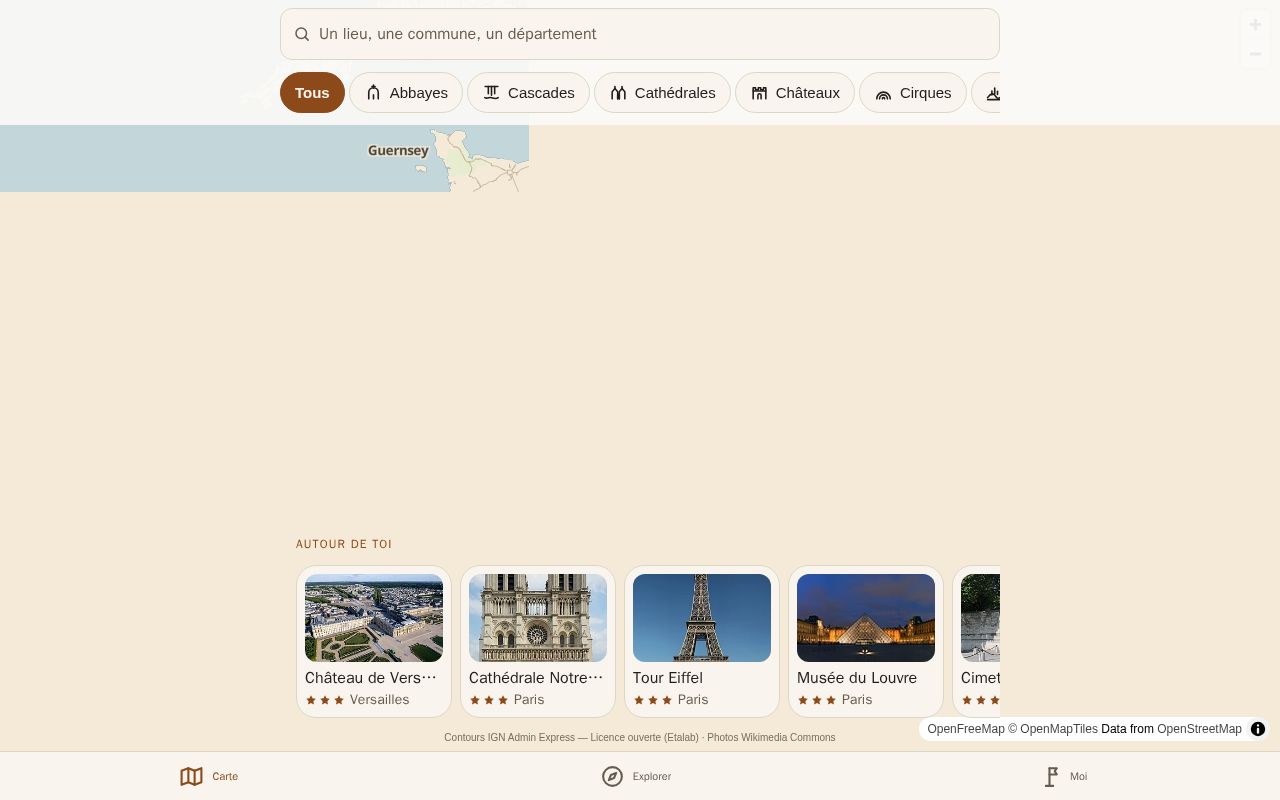This screenshot has height=800, width=1280.
Task: Click the Cathédrale Notre… title
Action: [536, 678]
